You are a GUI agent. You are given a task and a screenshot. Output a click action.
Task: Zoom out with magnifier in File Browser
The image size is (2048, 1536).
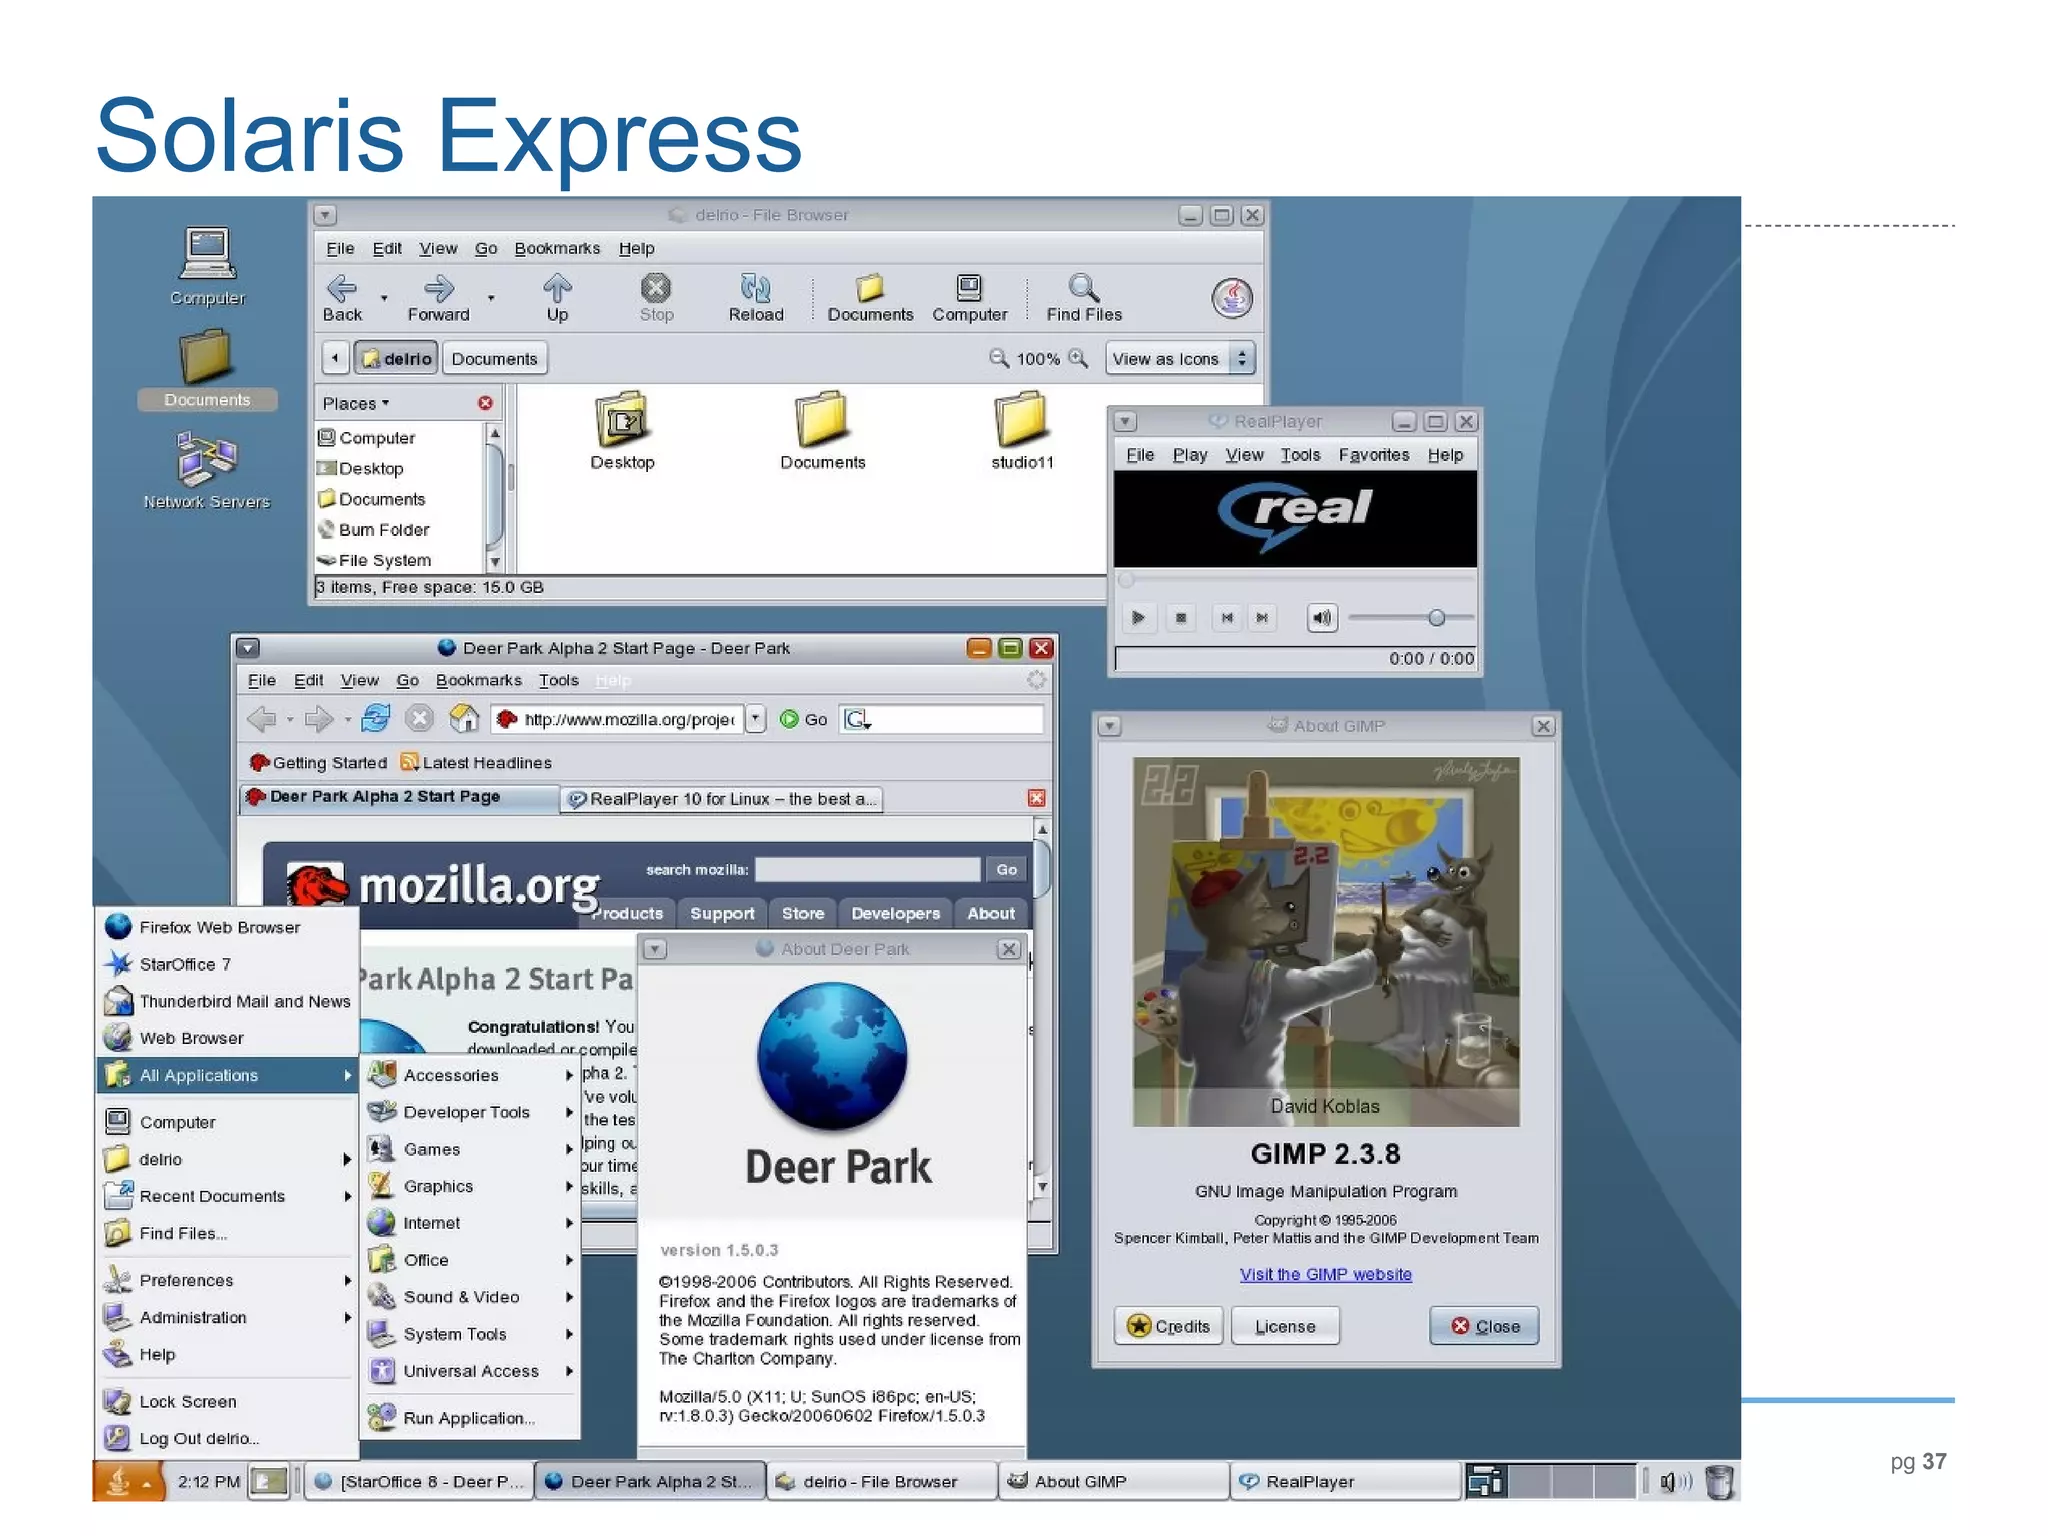[998, 358]
